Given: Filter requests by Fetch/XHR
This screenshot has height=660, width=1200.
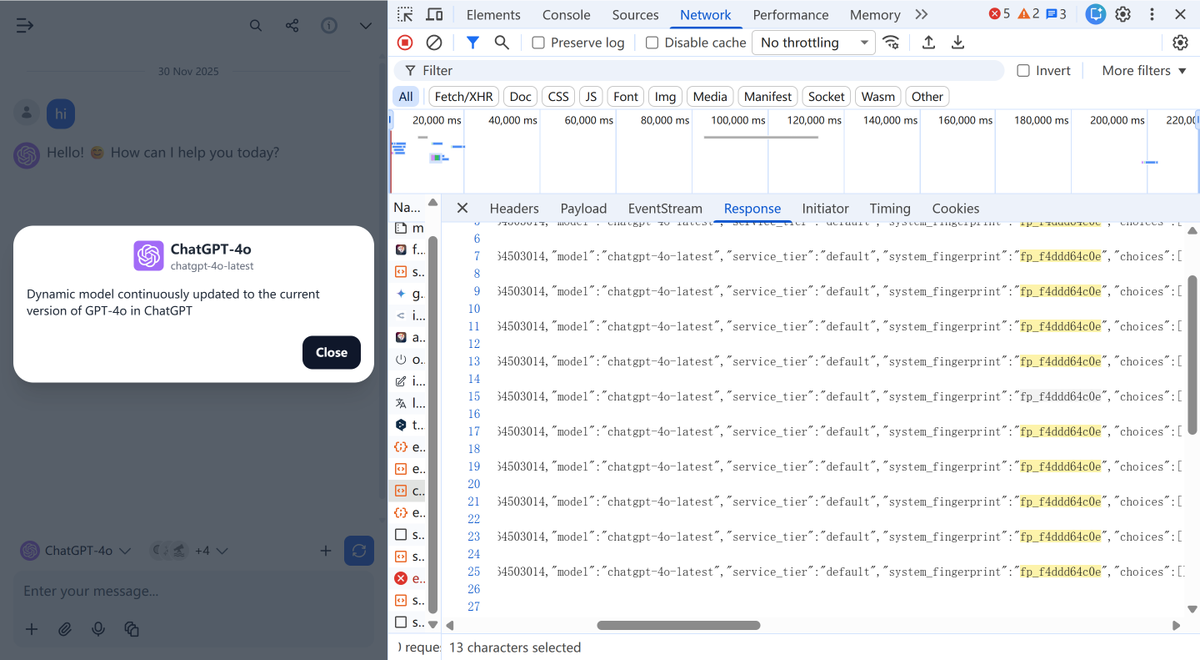Looking at the screenshot, I should pyautogui.click(x=463, y=97).
